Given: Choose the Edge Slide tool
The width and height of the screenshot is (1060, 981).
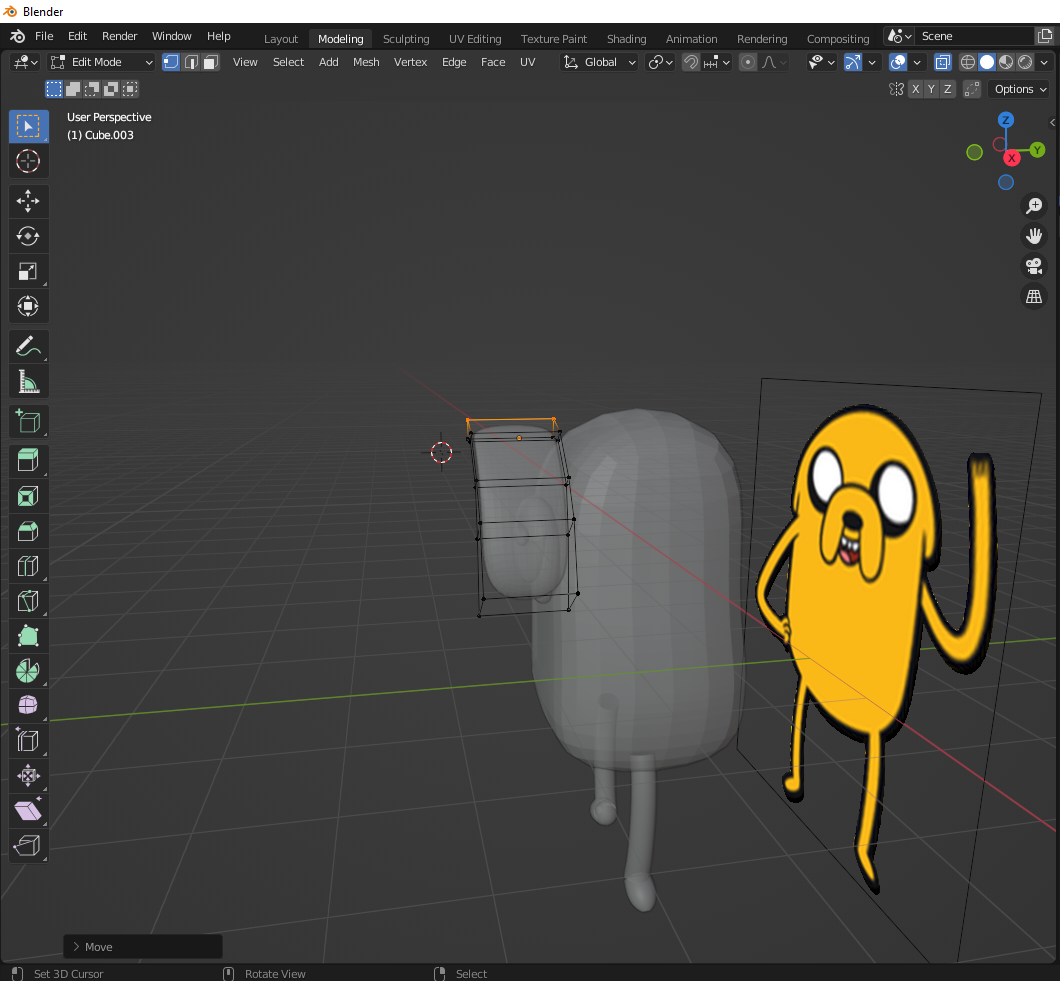Looking at the screenshot, I should pyautogui.click(x=28, y=741).
